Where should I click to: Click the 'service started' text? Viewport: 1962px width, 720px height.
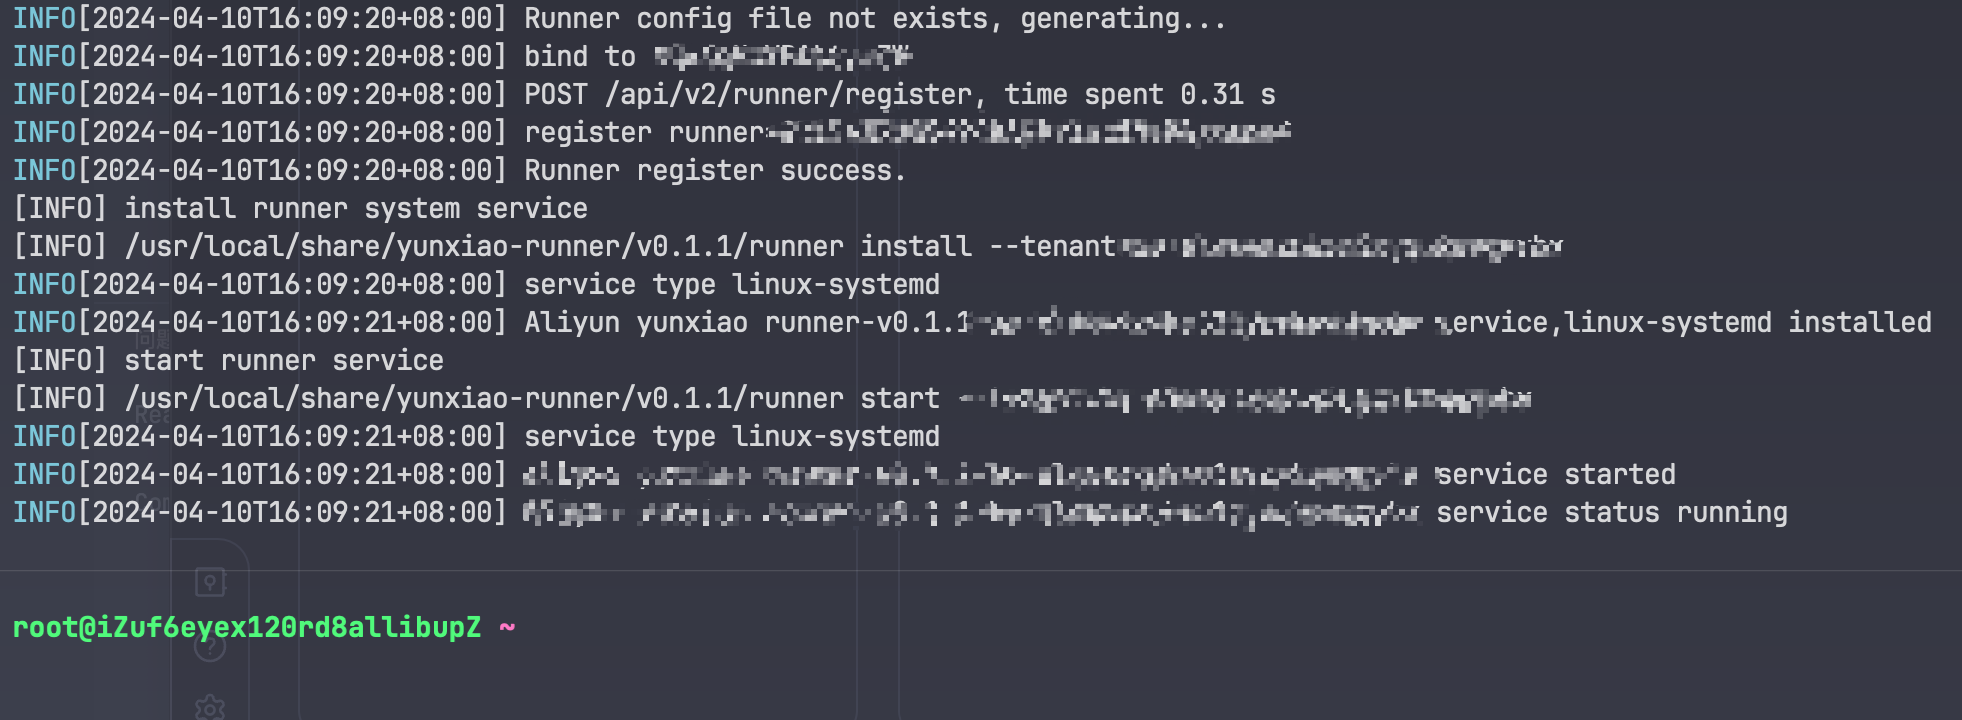pyautogui.click(x=1556, y=475)
